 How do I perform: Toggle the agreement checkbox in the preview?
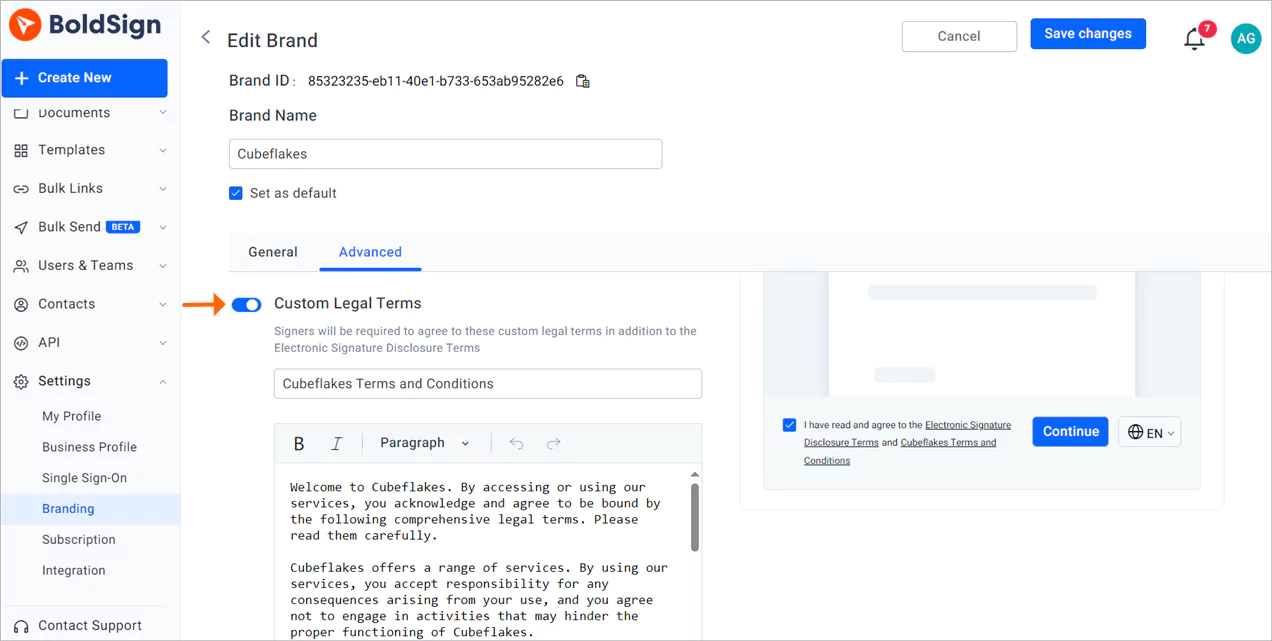790,425
